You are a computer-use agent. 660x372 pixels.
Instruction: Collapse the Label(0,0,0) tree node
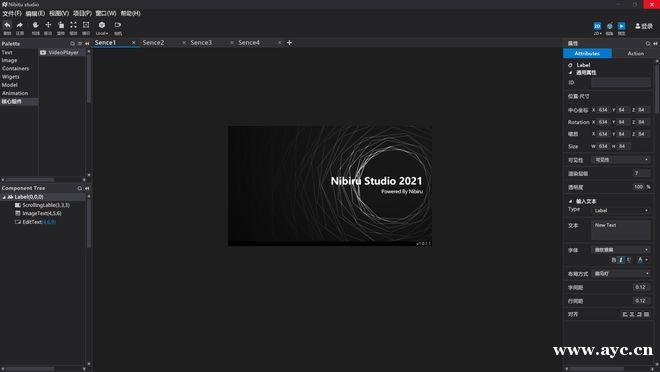pos(4,197)
